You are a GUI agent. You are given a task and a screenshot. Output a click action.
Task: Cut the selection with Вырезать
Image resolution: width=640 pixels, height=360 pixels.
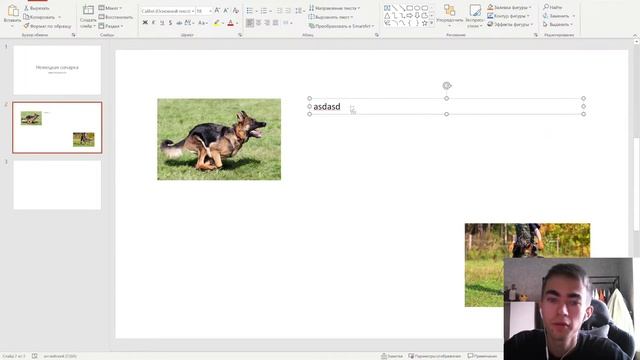point(37,8)
